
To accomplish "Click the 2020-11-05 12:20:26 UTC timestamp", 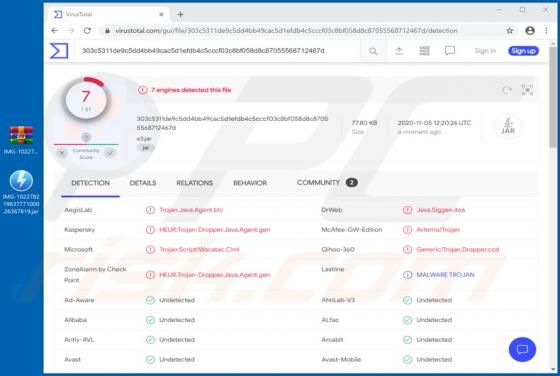I will 434,123.
